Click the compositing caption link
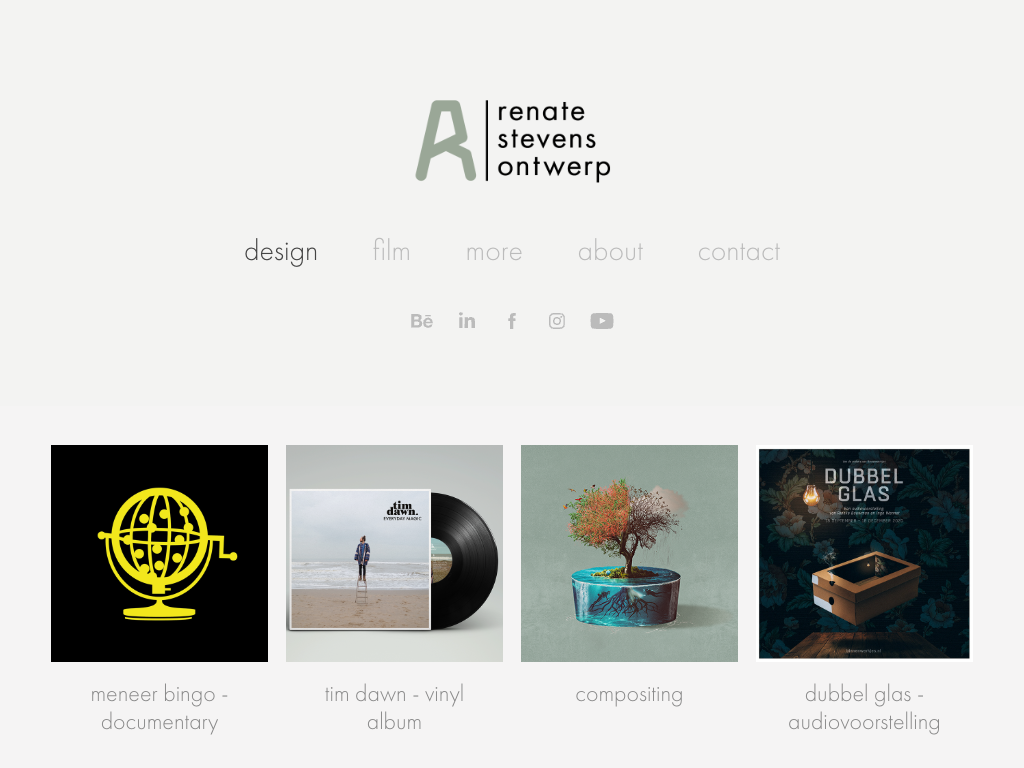 (629, 694)
